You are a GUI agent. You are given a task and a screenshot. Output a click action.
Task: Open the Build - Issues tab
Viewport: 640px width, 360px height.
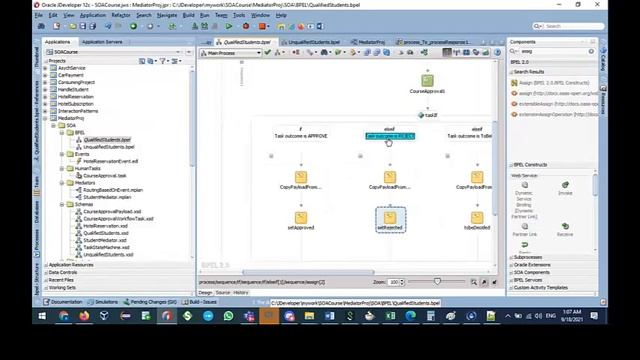(200, 302)
